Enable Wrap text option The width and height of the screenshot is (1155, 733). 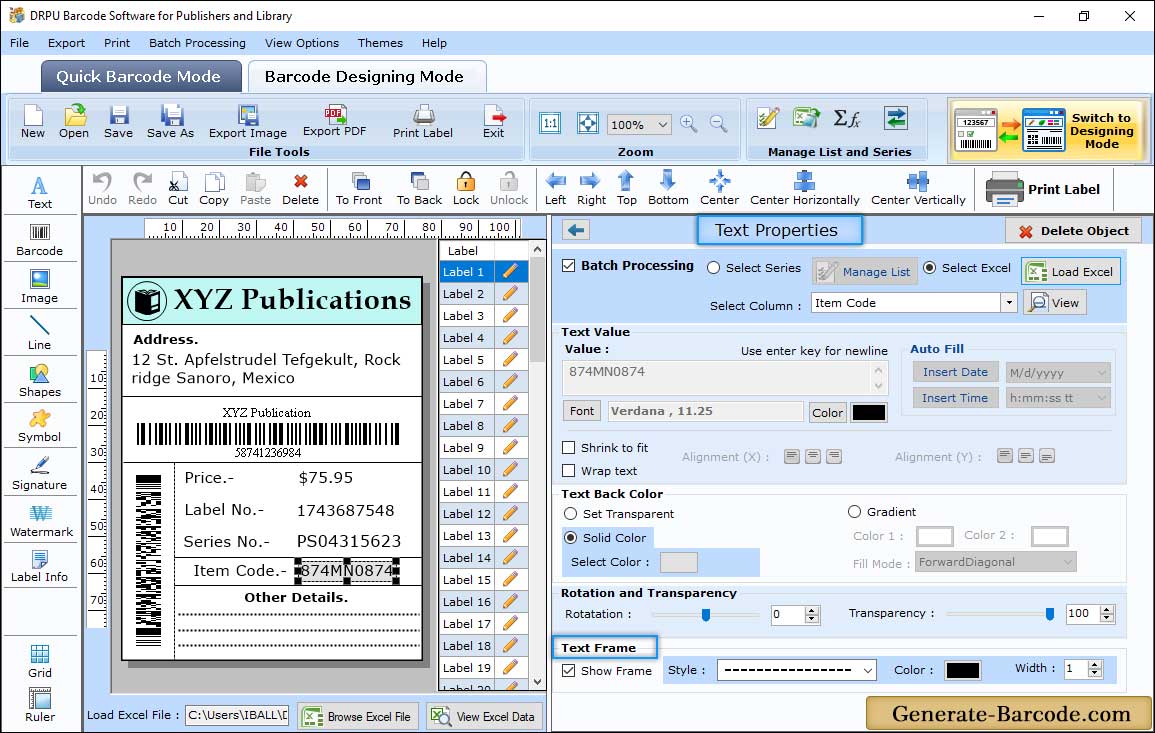tap(569, 471)
